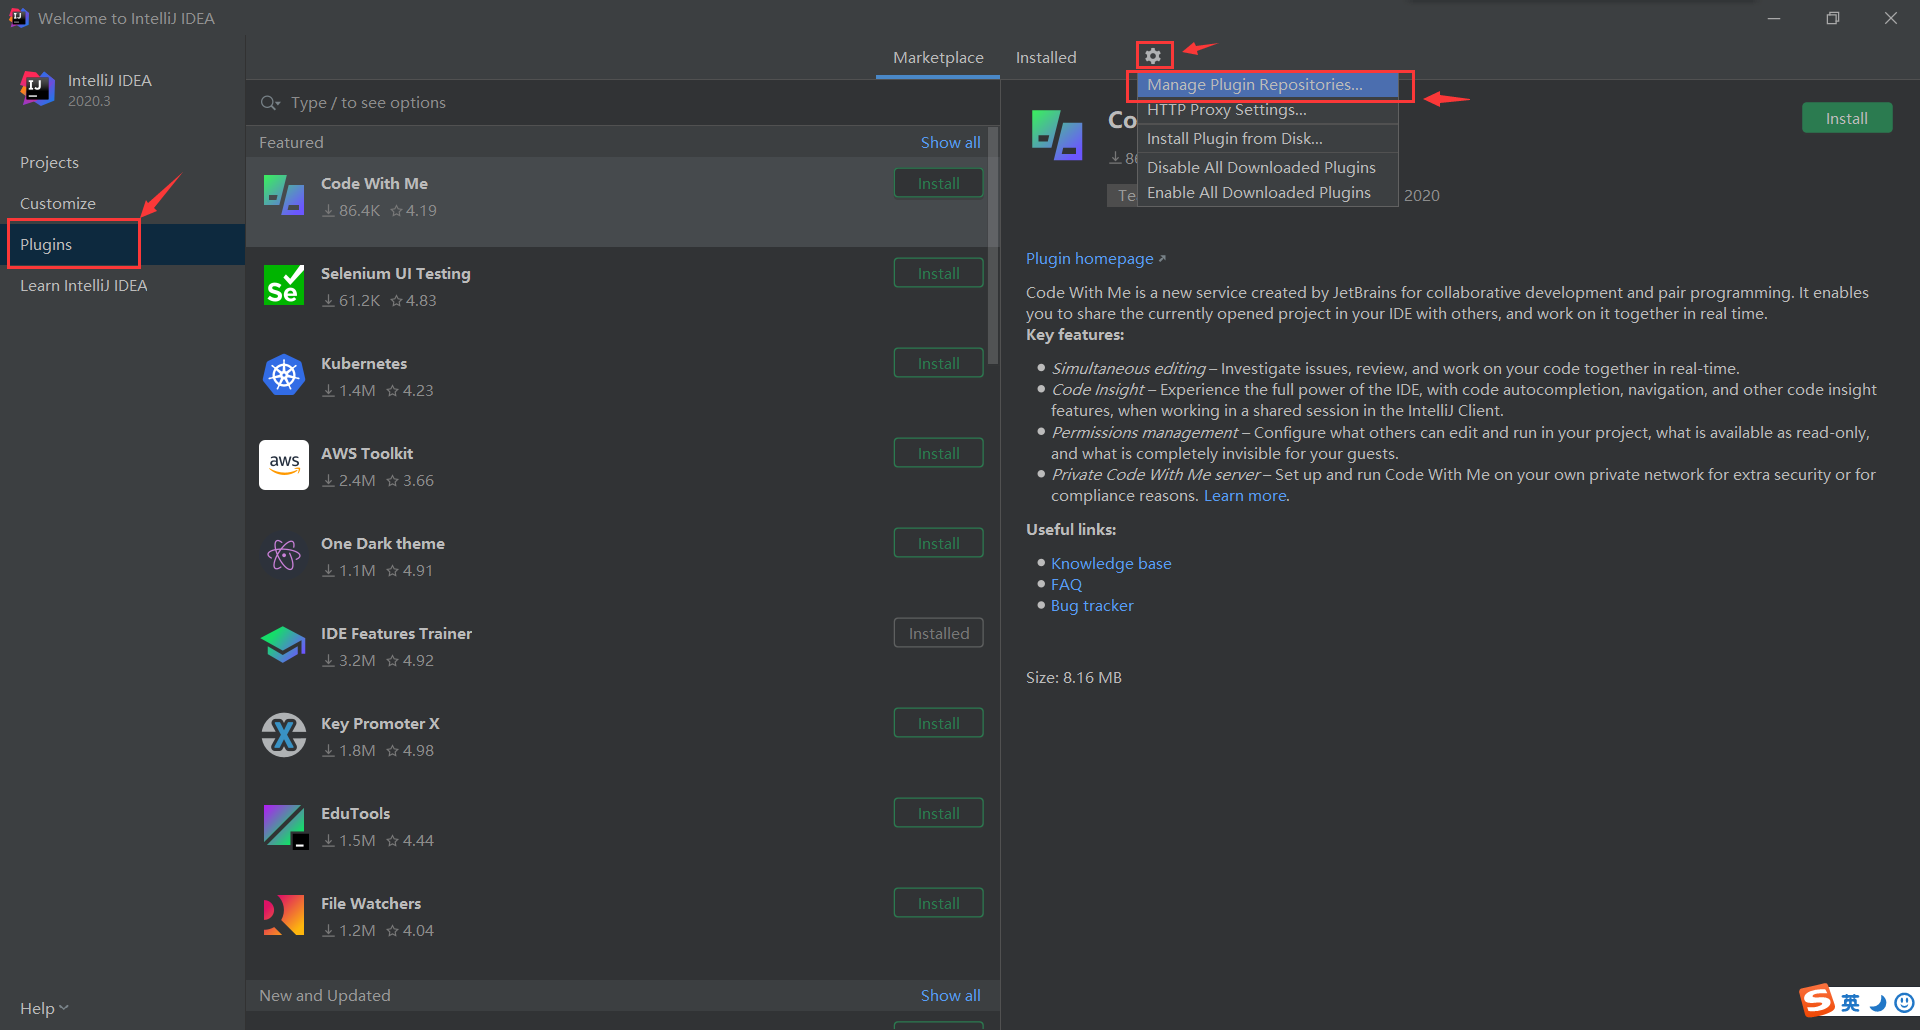Image resolution: width=1920 pixels, height=1030 pixels.
Task: Install the AWS Toolkit plugin
Action: [938, 454]
